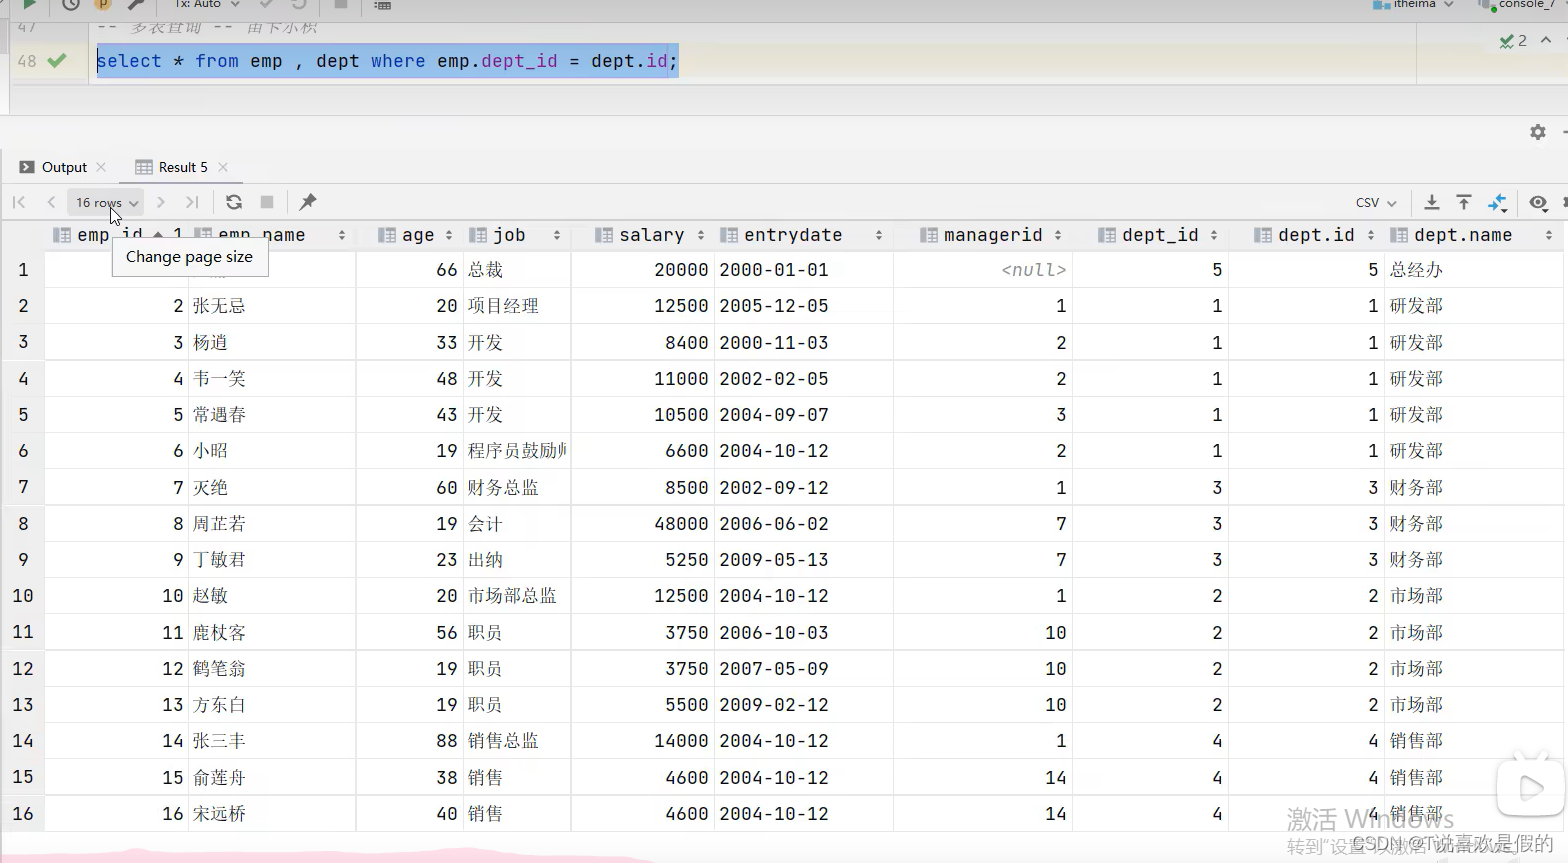The image size is (1568, 863).
Task: Click the job cell 项目经理
Action: pos(517,306)
